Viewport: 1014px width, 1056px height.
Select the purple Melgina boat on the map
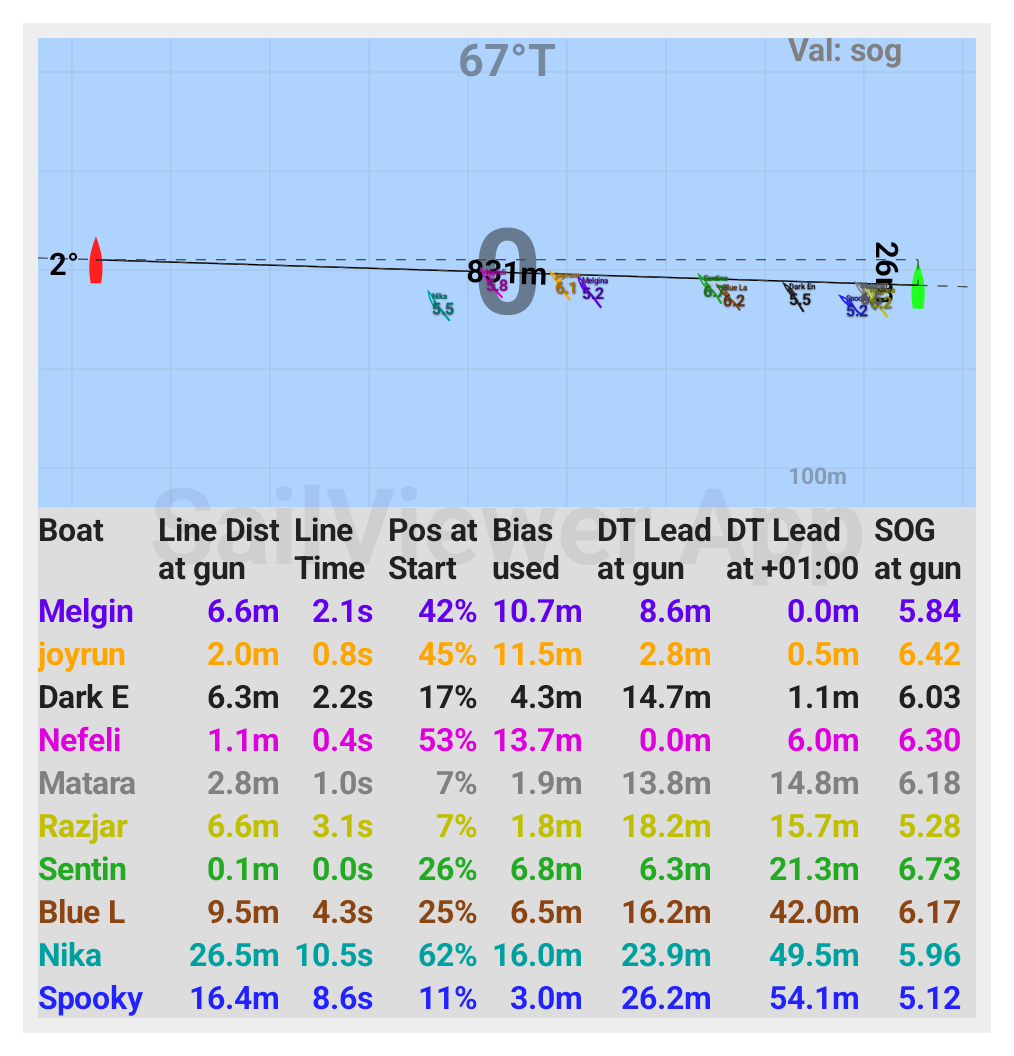pos(592,290)
